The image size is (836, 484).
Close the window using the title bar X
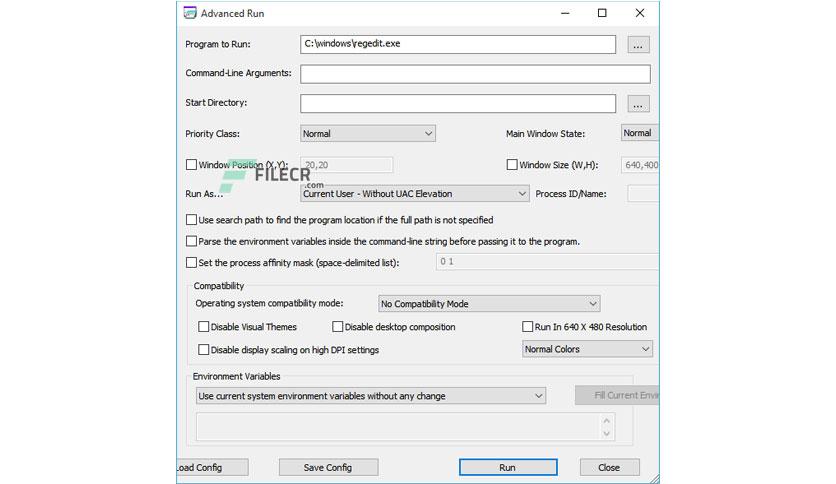tap(640, 13)
